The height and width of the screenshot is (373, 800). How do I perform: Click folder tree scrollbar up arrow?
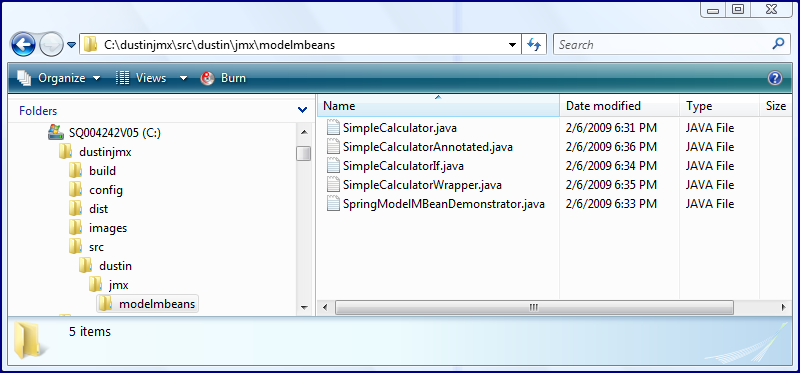click(304, 132)
